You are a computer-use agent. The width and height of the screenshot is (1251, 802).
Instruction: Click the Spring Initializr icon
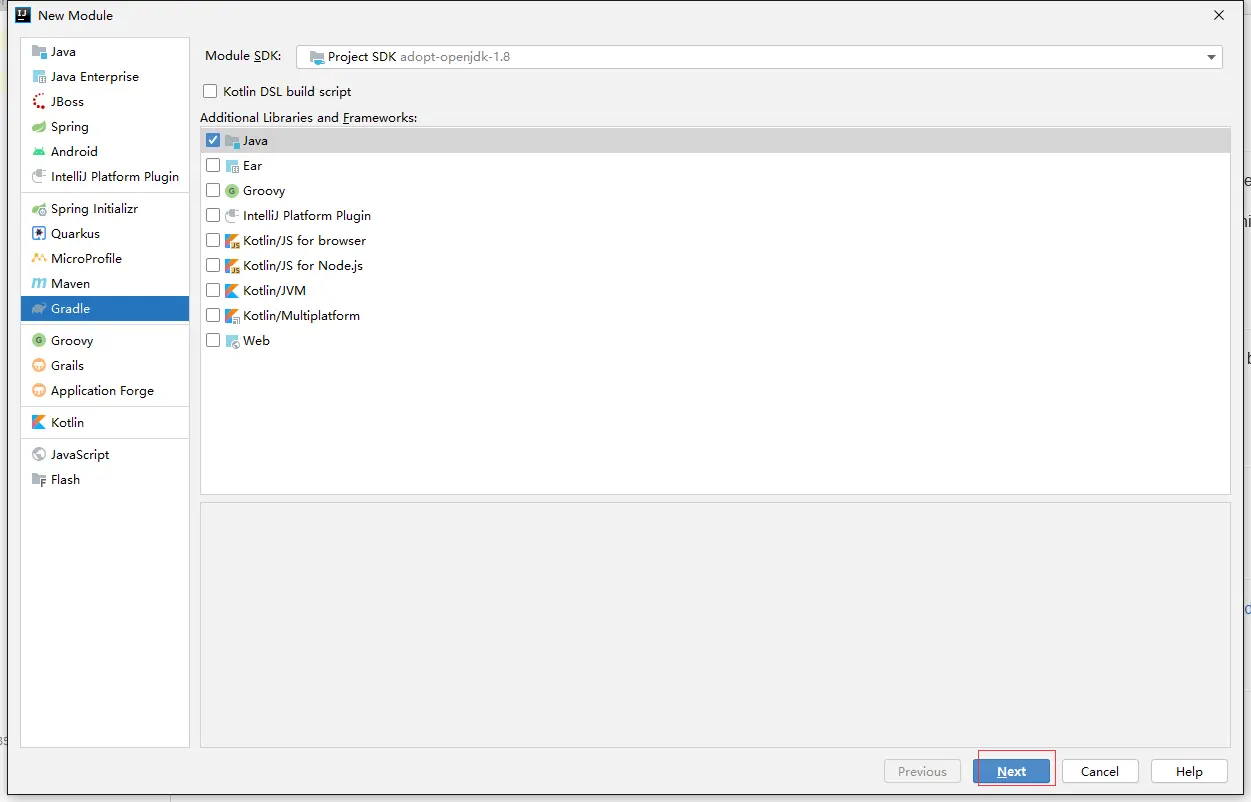[39, 209]
